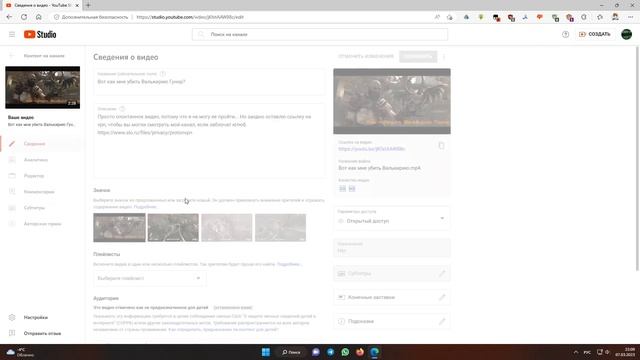Open the help question-mark icon in header
640x360 pixels.
pyautogui.click(x=565, y=34)
